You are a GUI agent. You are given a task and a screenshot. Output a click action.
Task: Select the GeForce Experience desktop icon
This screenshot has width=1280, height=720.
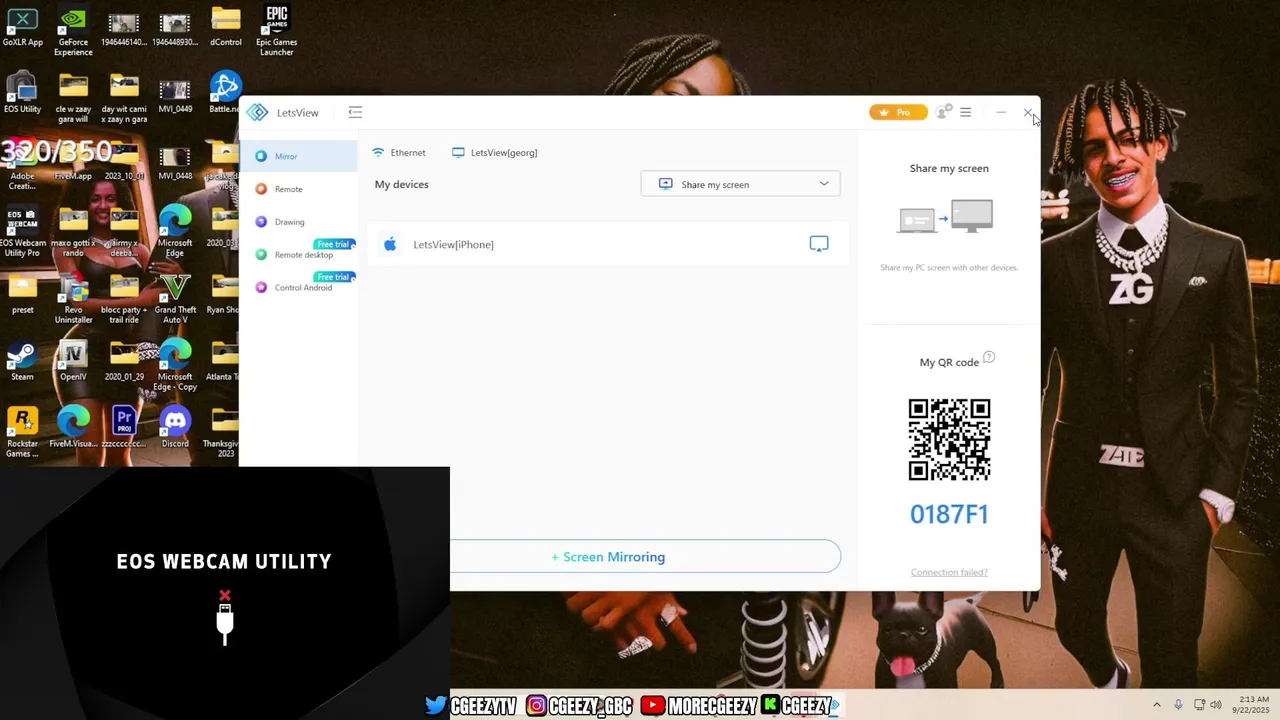coord(73,32)
